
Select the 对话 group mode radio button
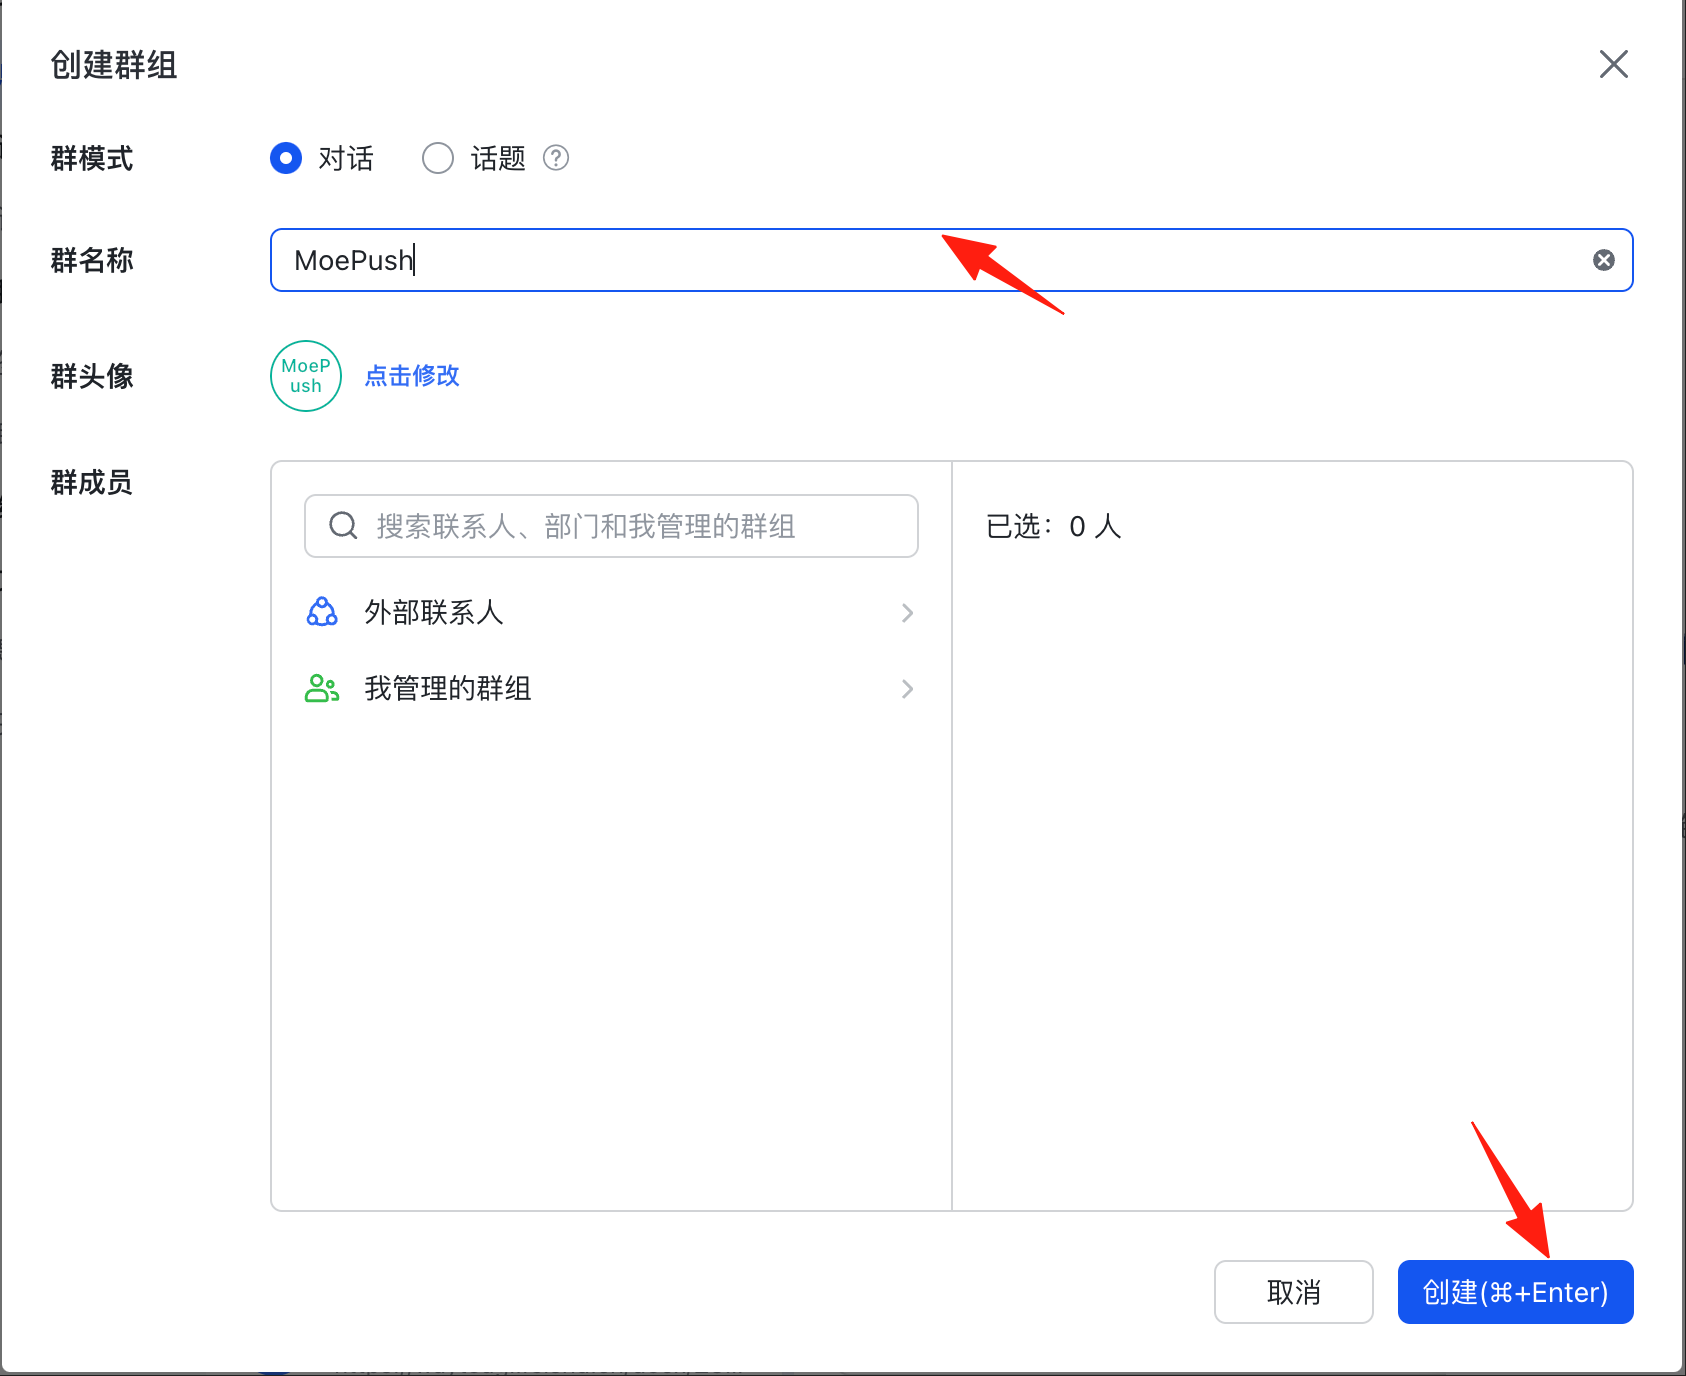point(286,158)
